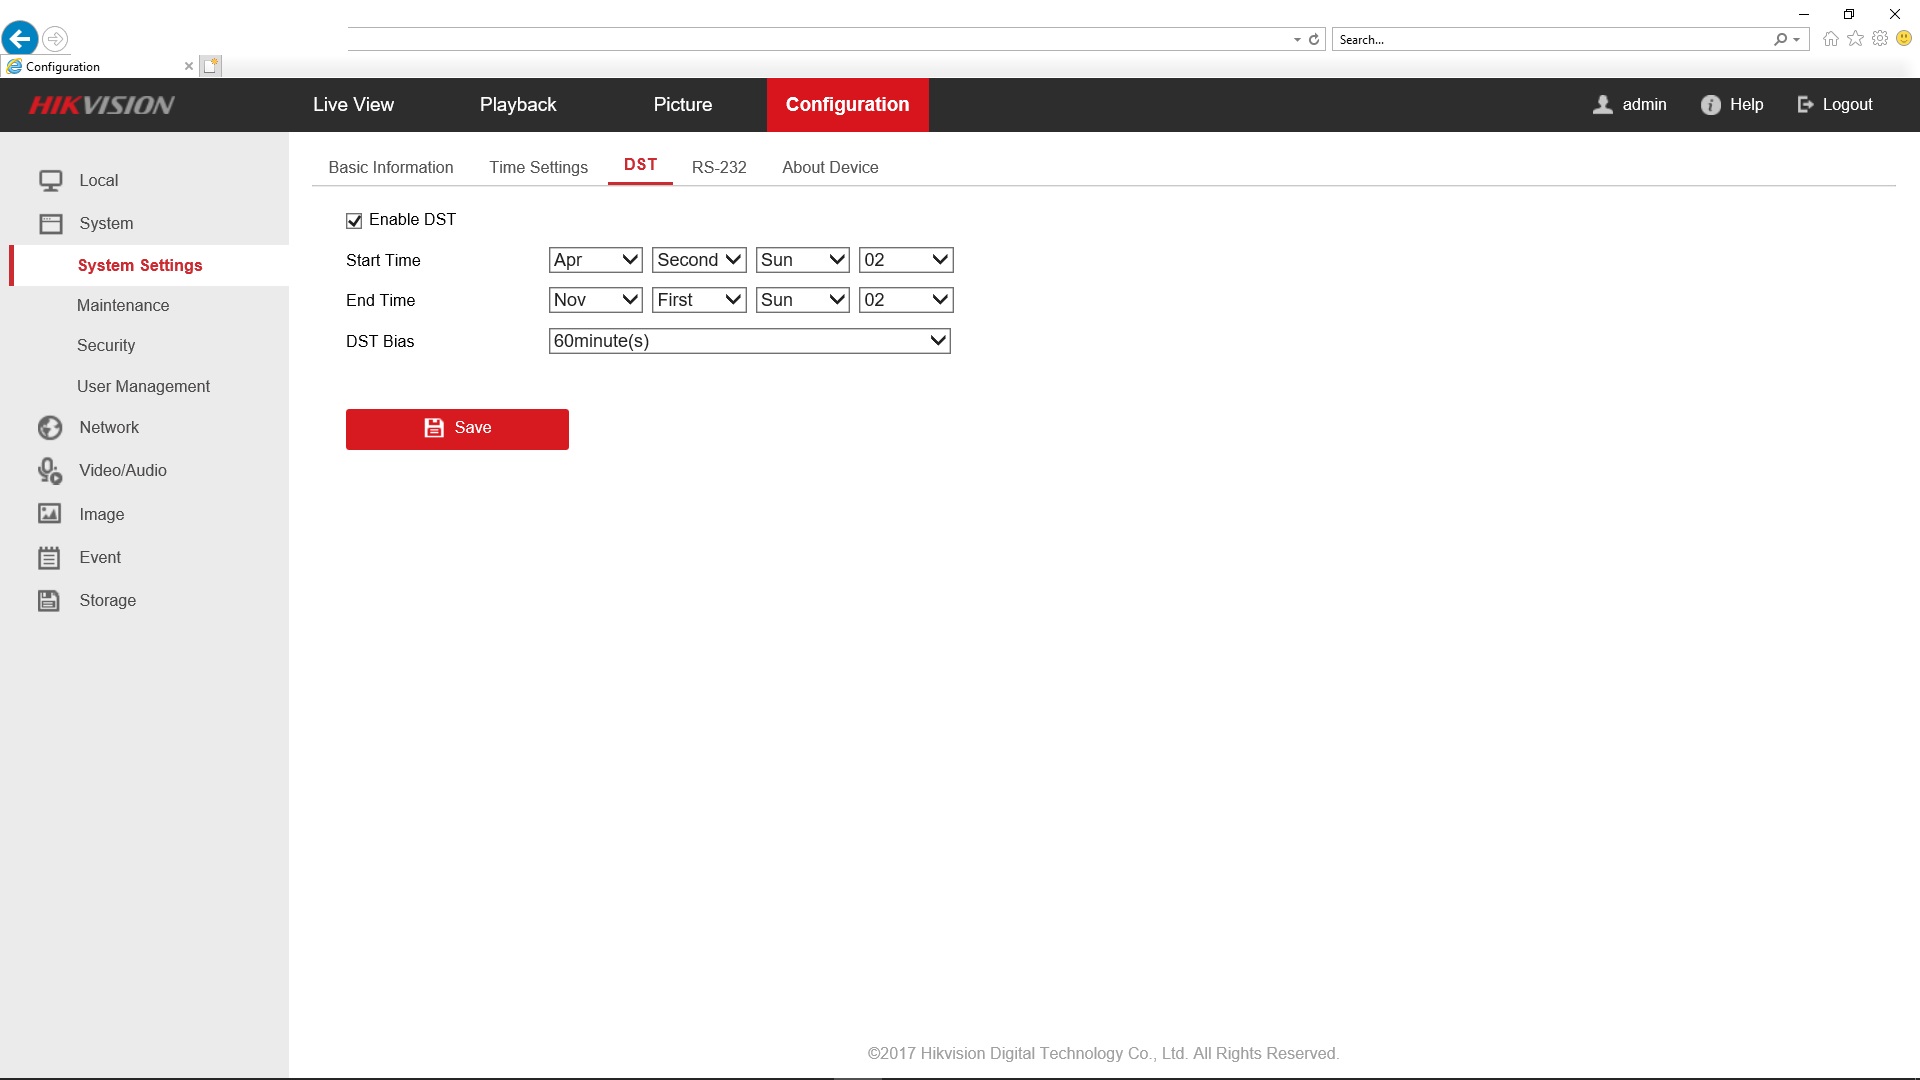
Task: Click the Event calendar icon
Action: click(x=49, y=558)
